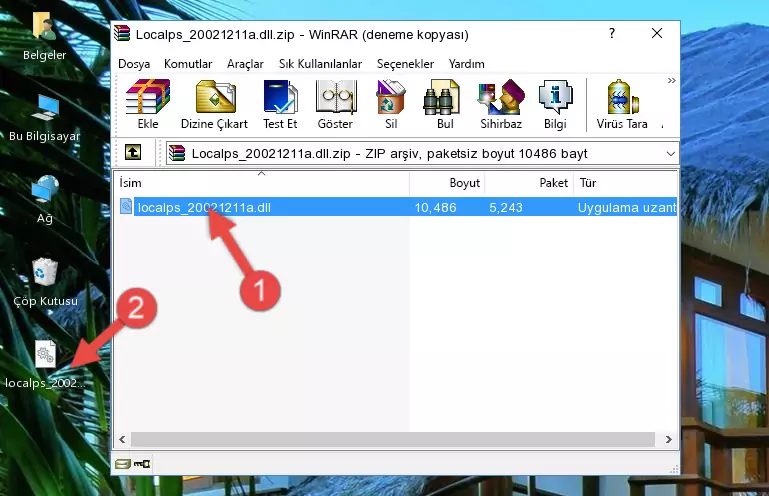Open the Dosya menu
The image size is (769, 496).
click(x=134, y=64)
